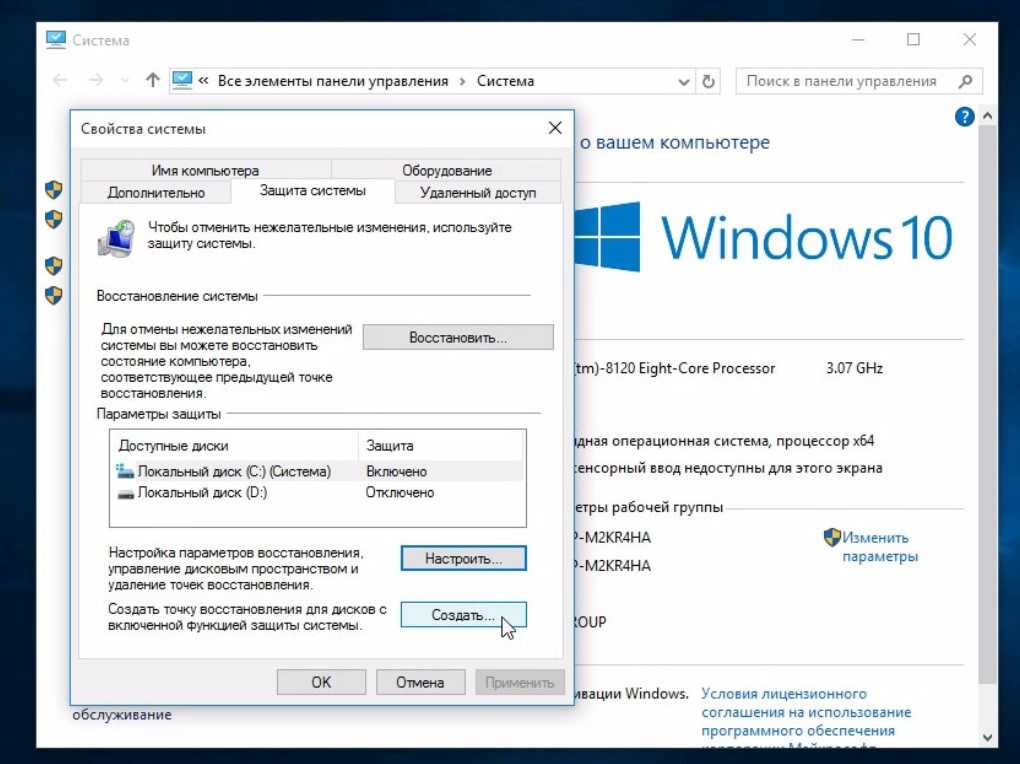This screenshot has width=1020, height=764.
Task: Switch to the 'Имя компьютера' tab
Action: click(205, 170)
